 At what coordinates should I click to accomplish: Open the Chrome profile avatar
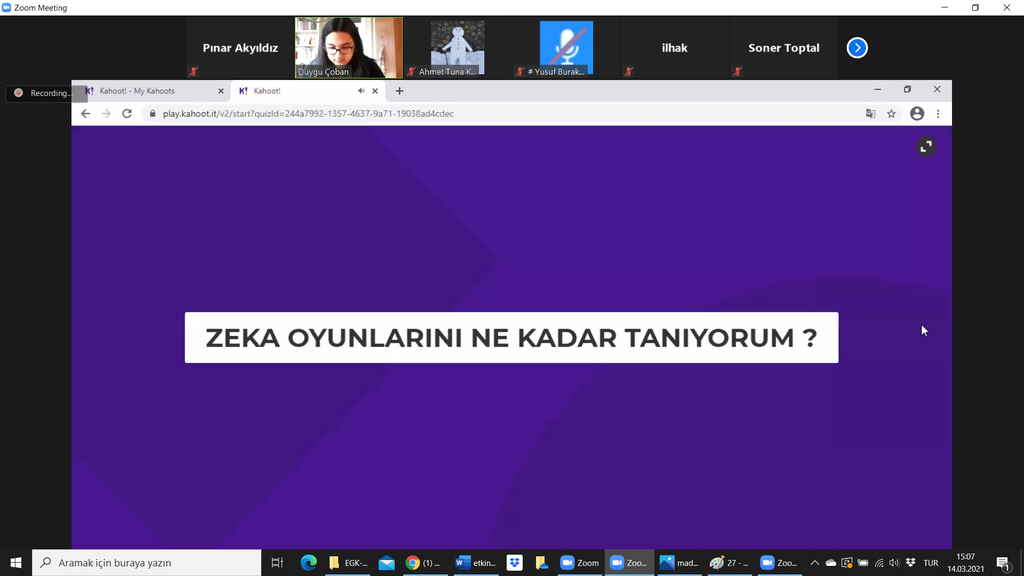pos(917,114)
